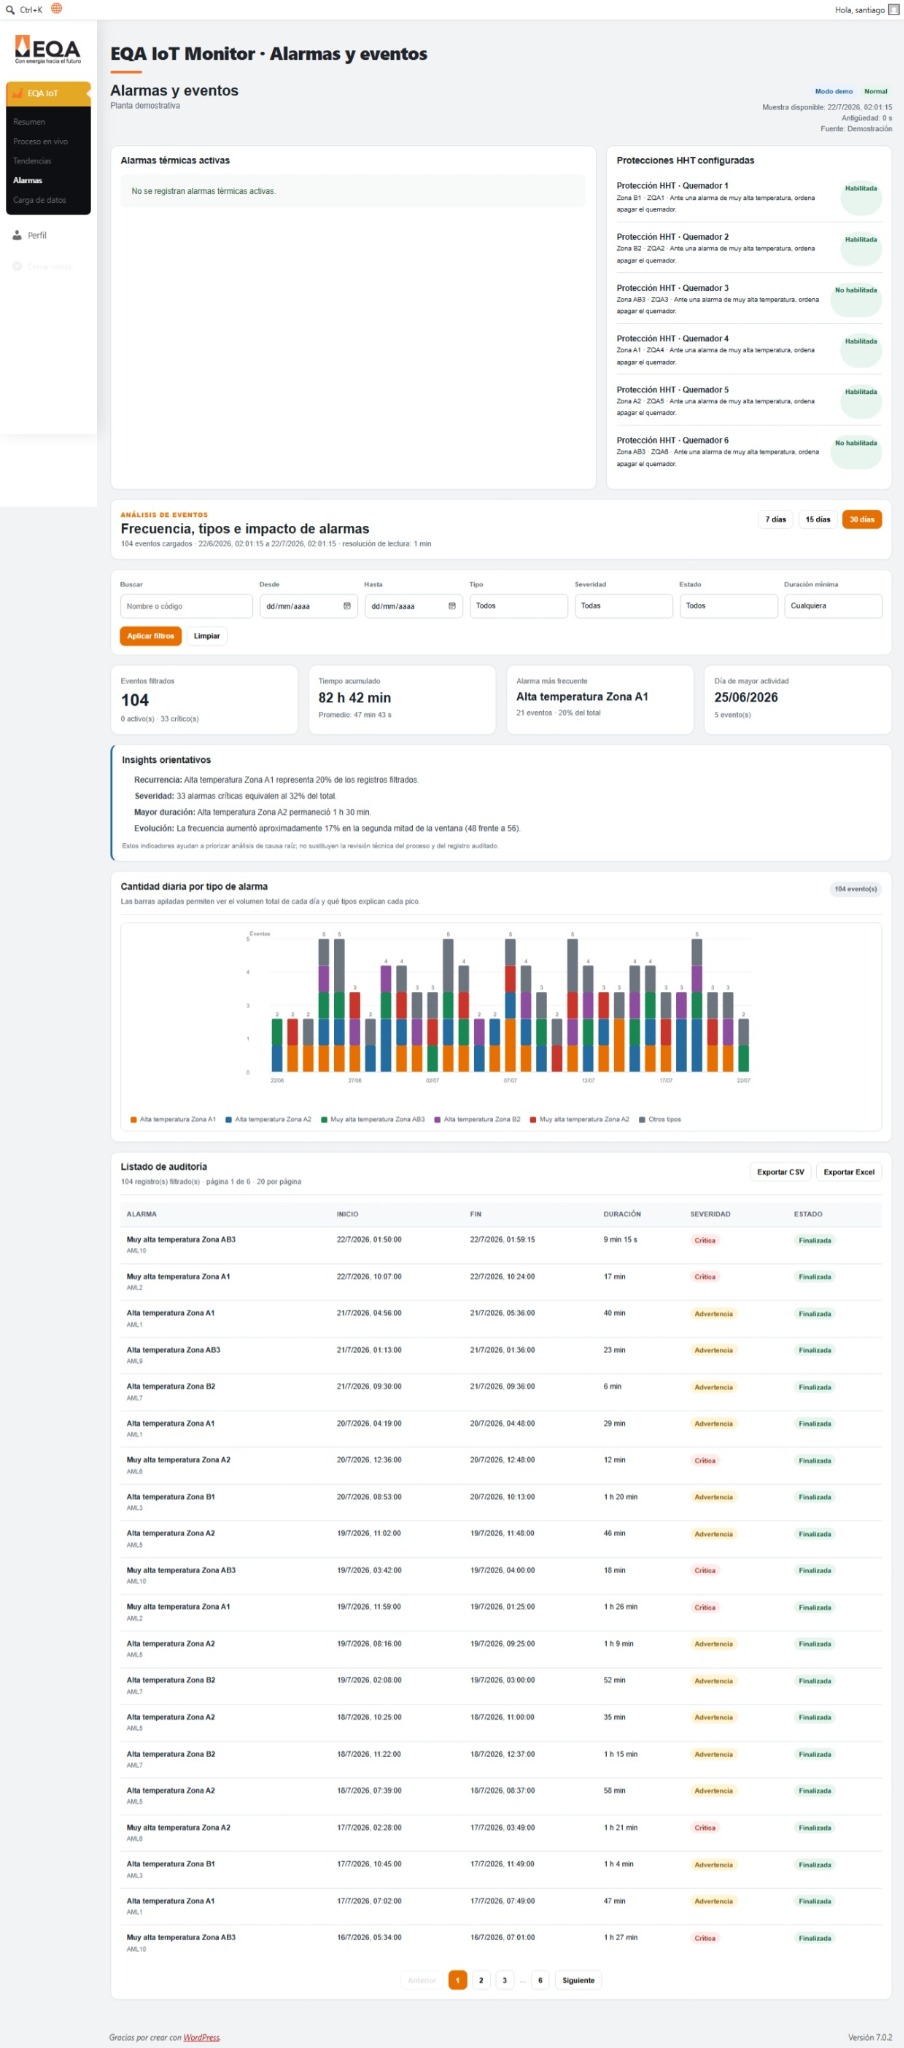This screenshot has height=2048, width=904.
Task: Open calendar picker in Desde date field
Action: point(347,606)
